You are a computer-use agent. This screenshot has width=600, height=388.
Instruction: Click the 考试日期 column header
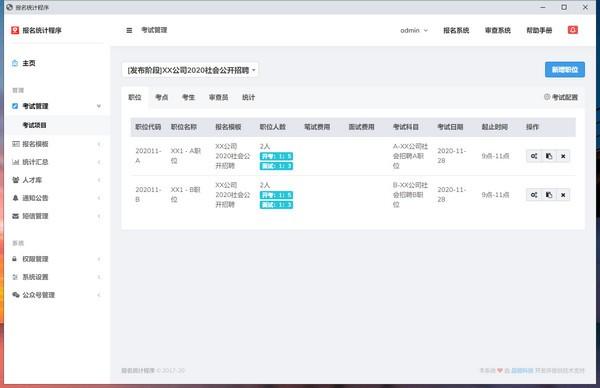pos(450,127)
